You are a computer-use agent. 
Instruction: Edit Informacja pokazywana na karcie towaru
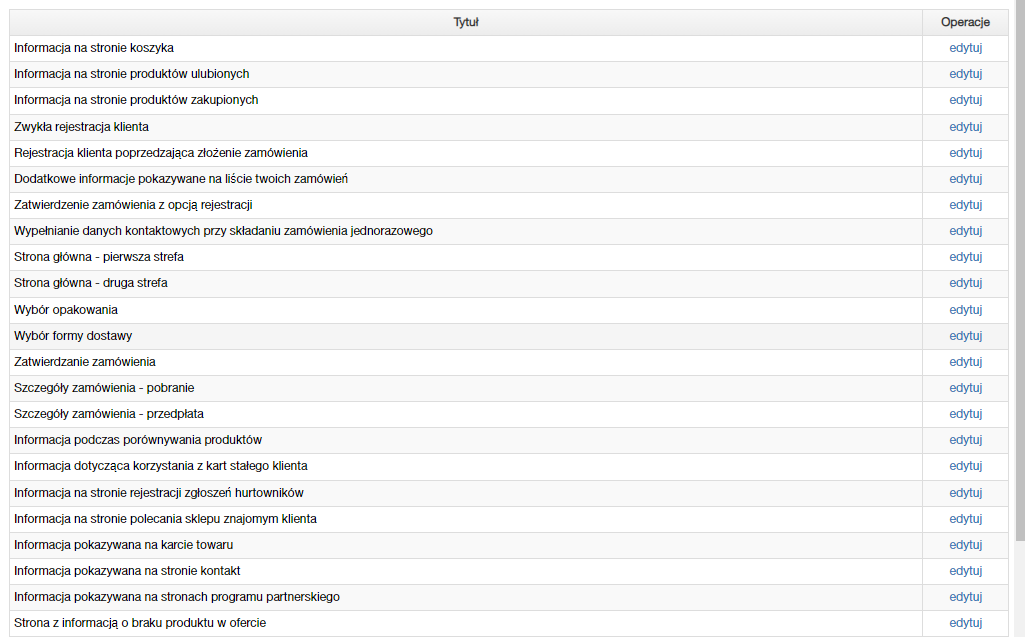(x=966, y=545)
